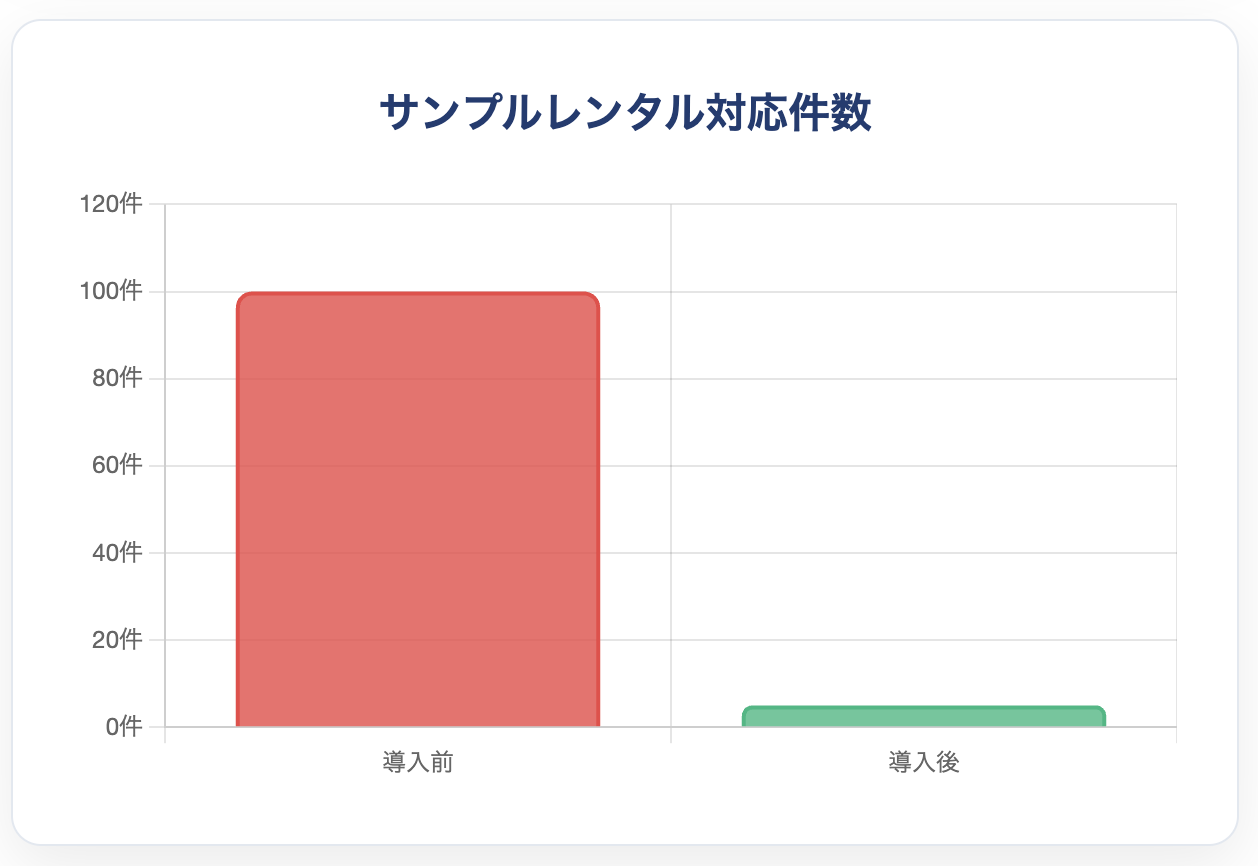
Task: Select the 導入後 x-axis label
Action: [x=924, y=763]
